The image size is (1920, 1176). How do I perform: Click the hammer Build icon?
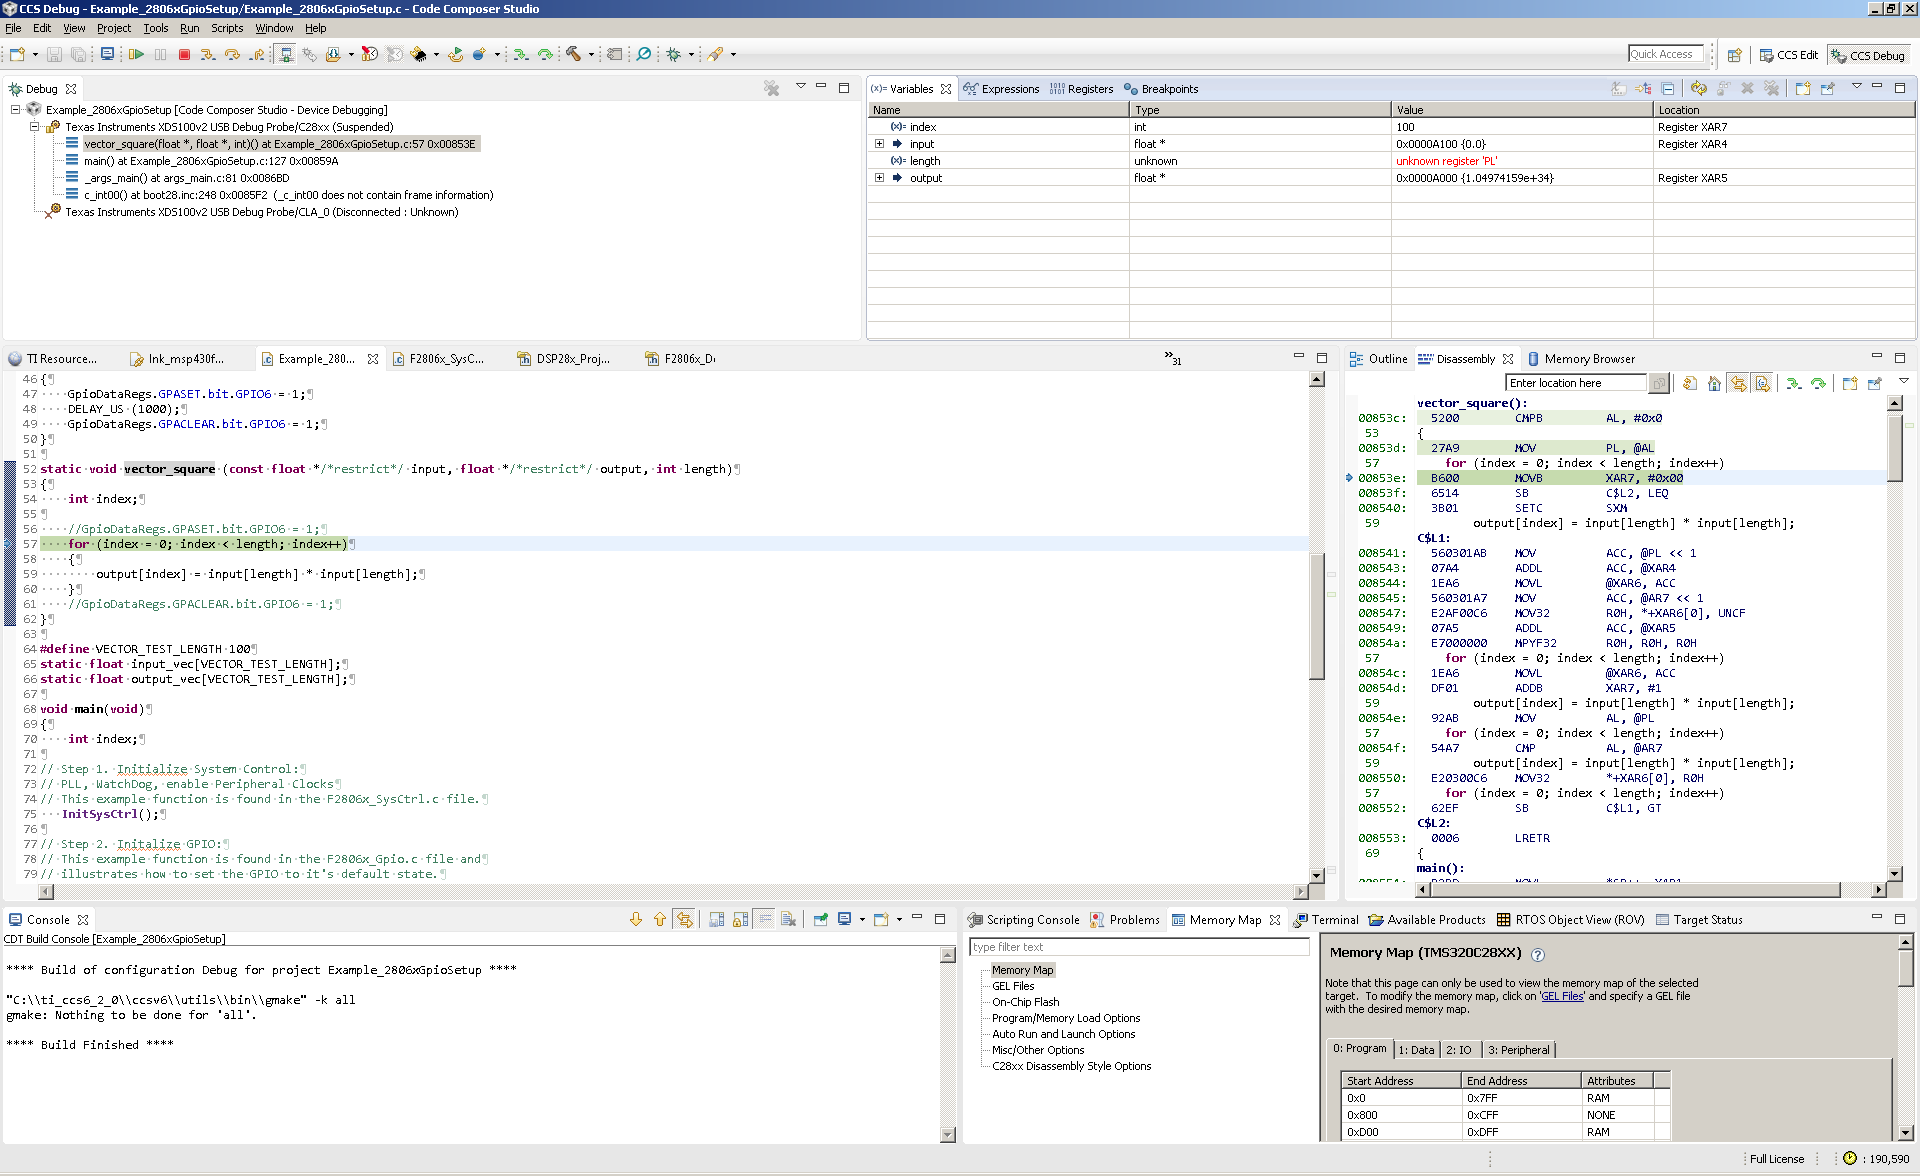pos(573,55)
